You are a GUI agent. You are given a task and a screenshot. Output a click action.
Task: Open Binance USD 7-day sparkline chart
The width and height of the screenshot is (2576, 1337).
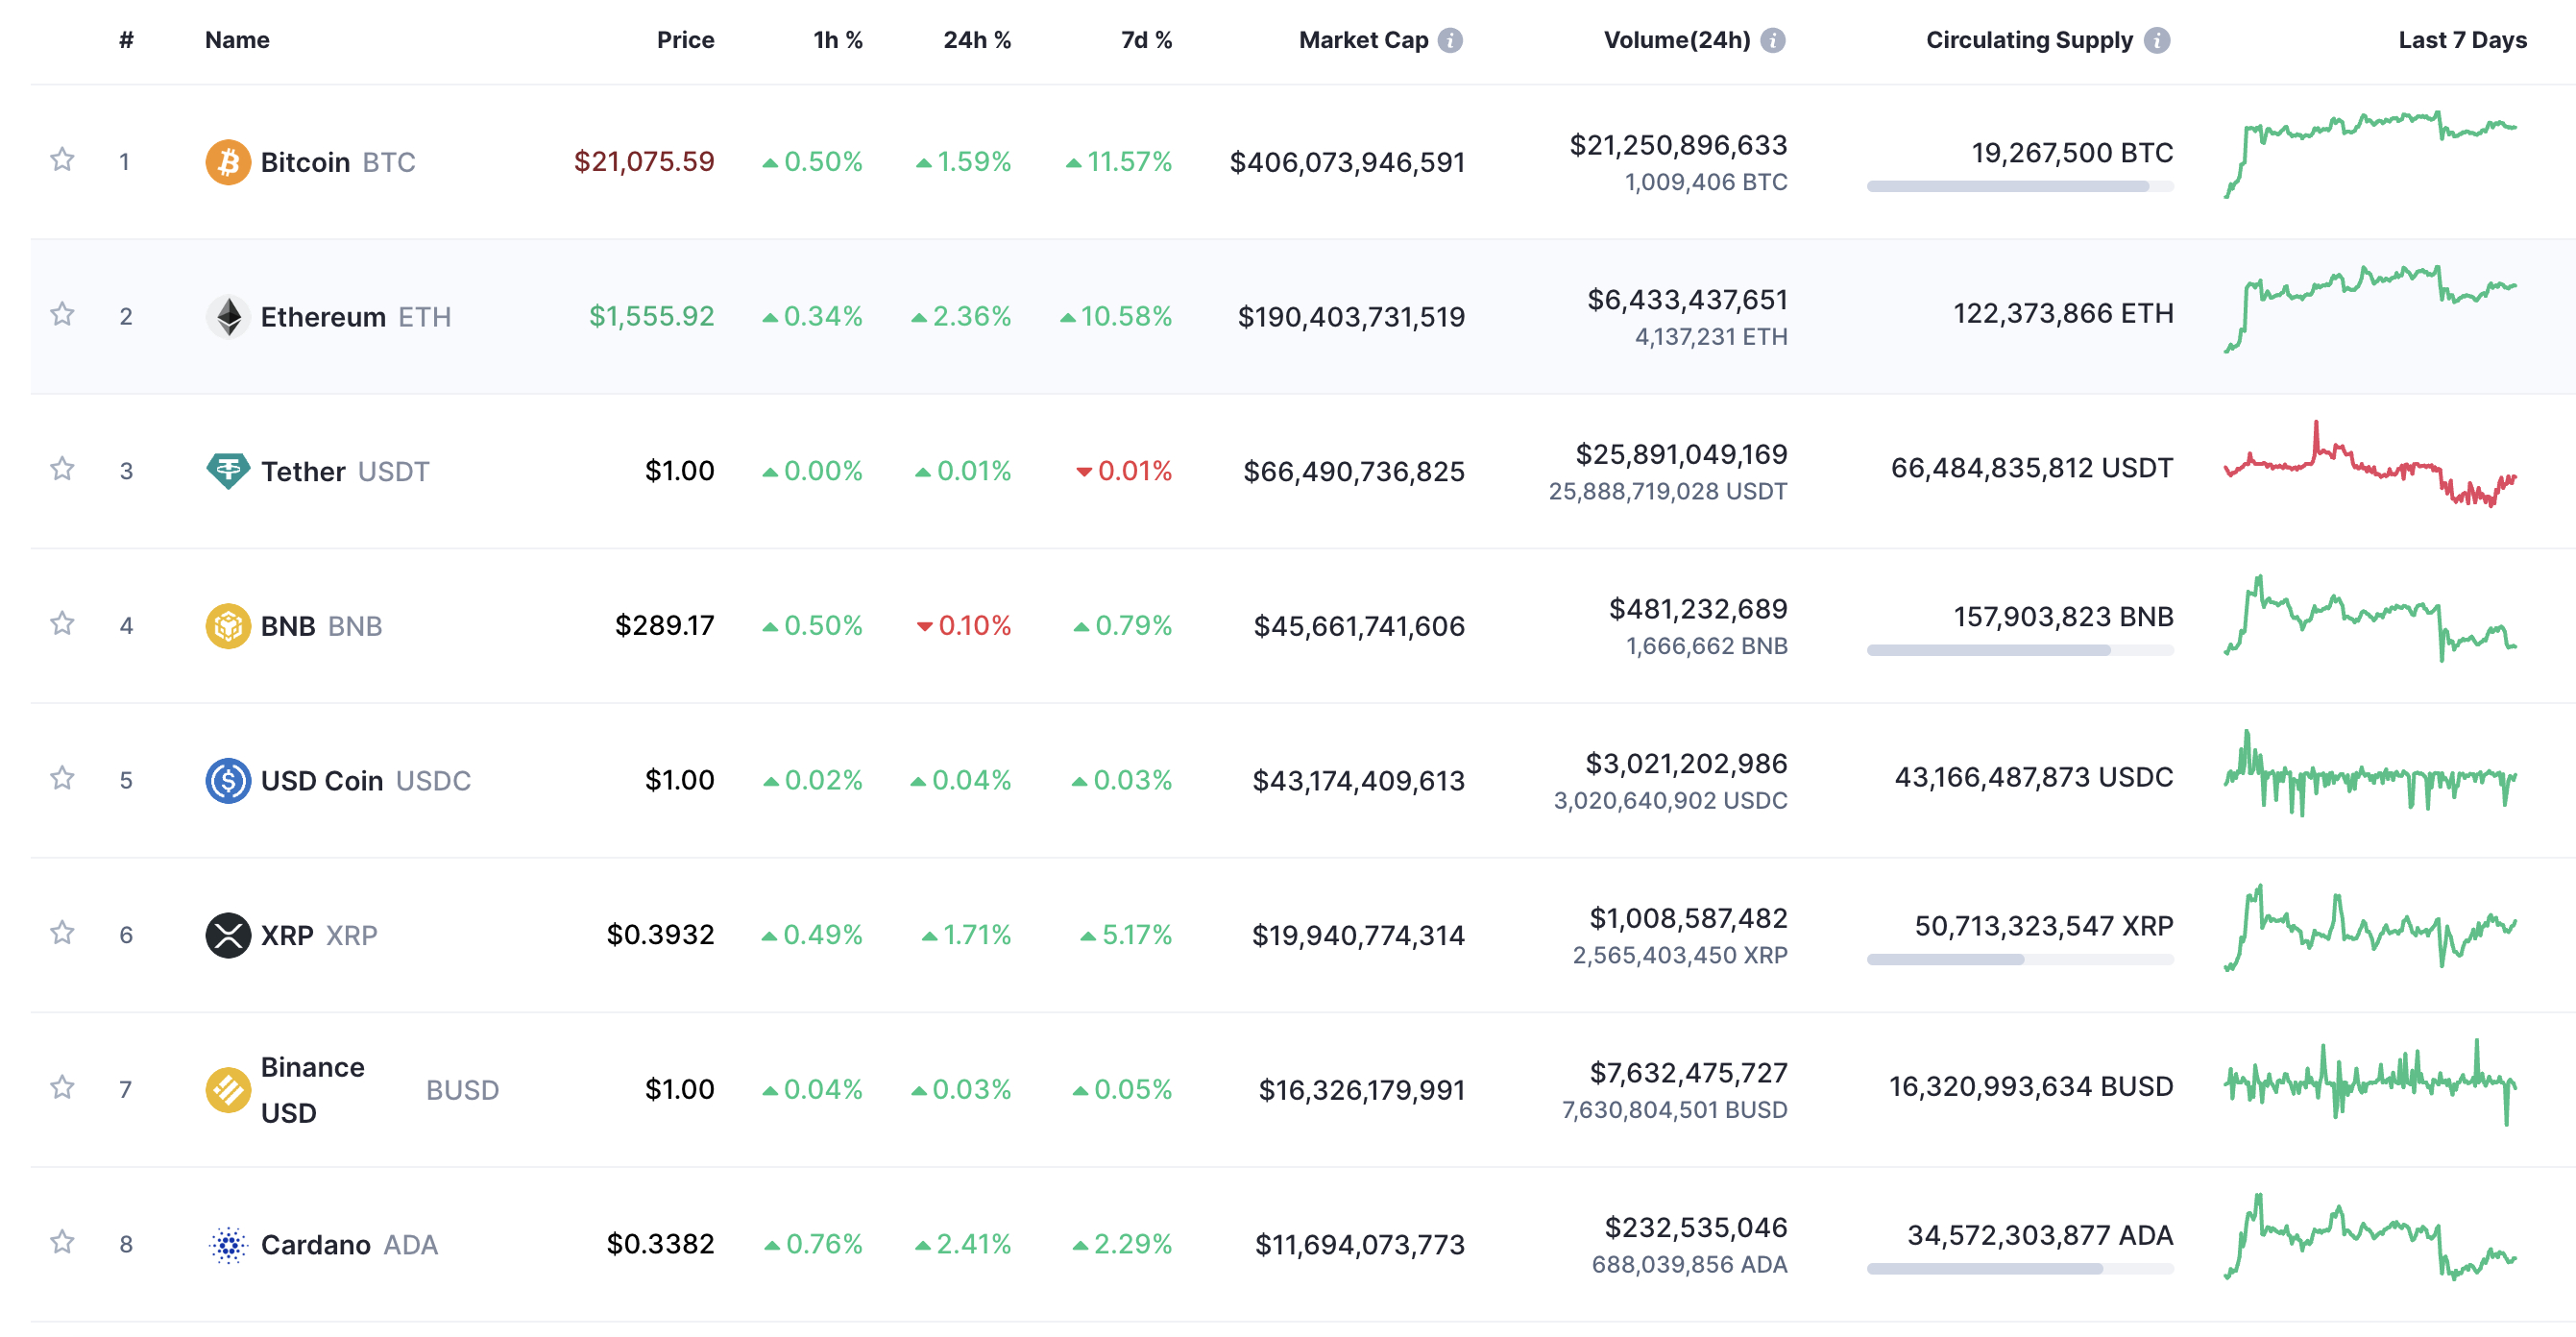(2370, 1082)
